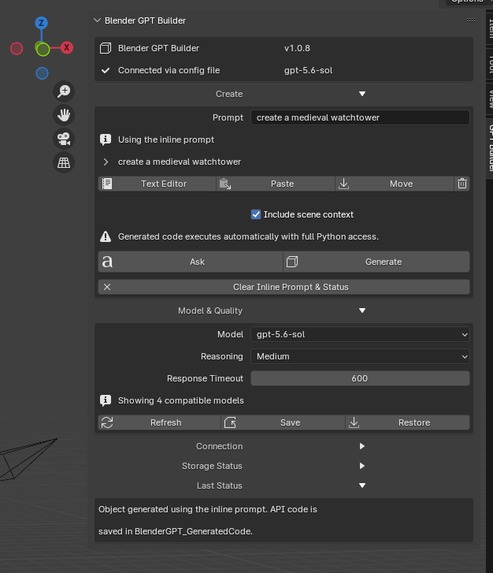Expand the Connection section

362,446
